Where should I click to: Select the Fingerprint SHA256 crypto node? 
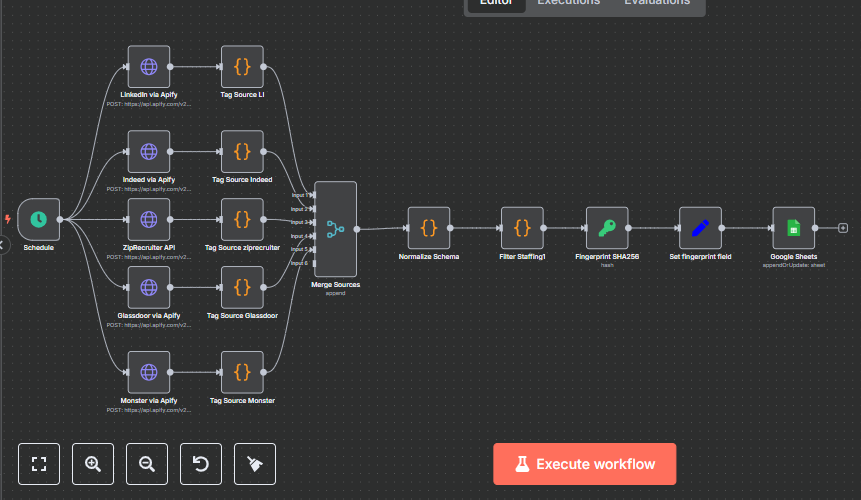coord(607,228)
